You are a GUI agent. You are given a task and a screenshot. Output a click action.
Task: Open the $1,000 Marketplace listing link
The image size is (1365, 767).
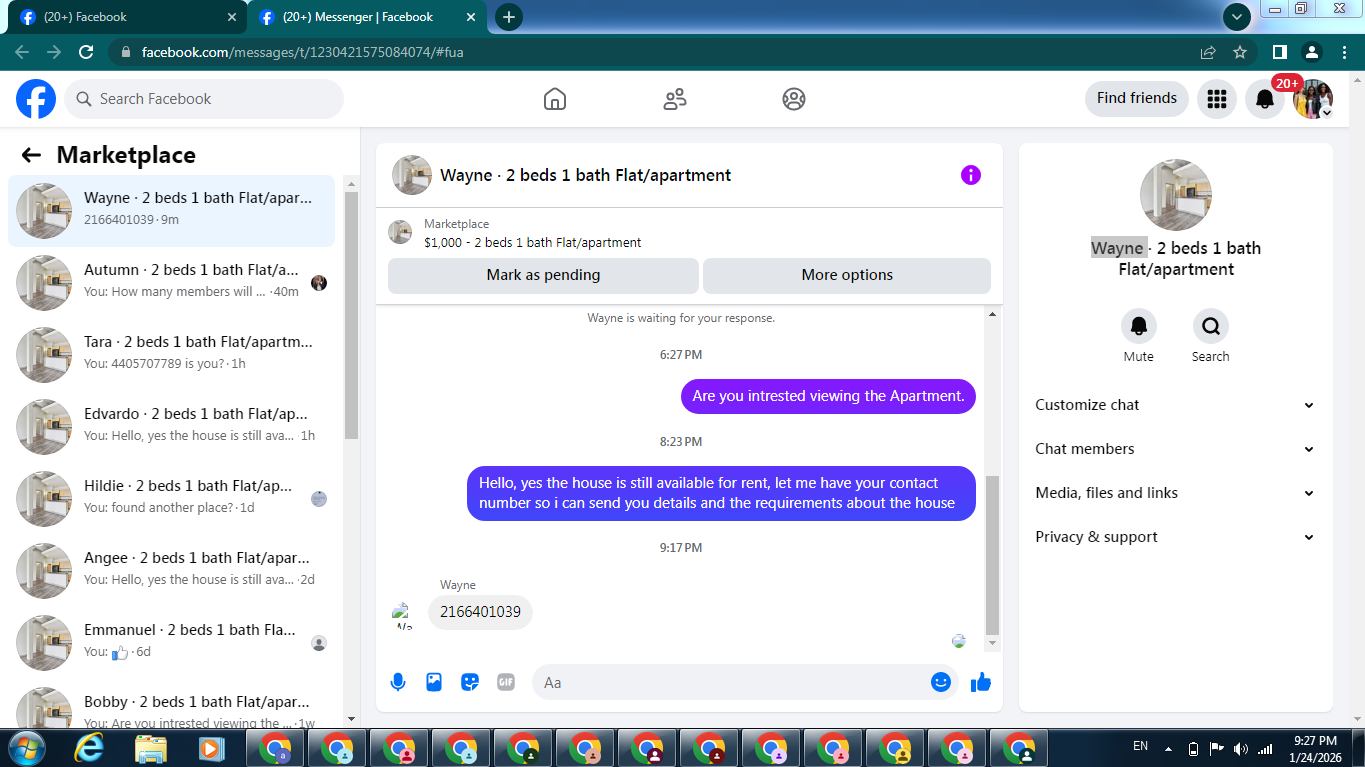(x=532, y=243)
